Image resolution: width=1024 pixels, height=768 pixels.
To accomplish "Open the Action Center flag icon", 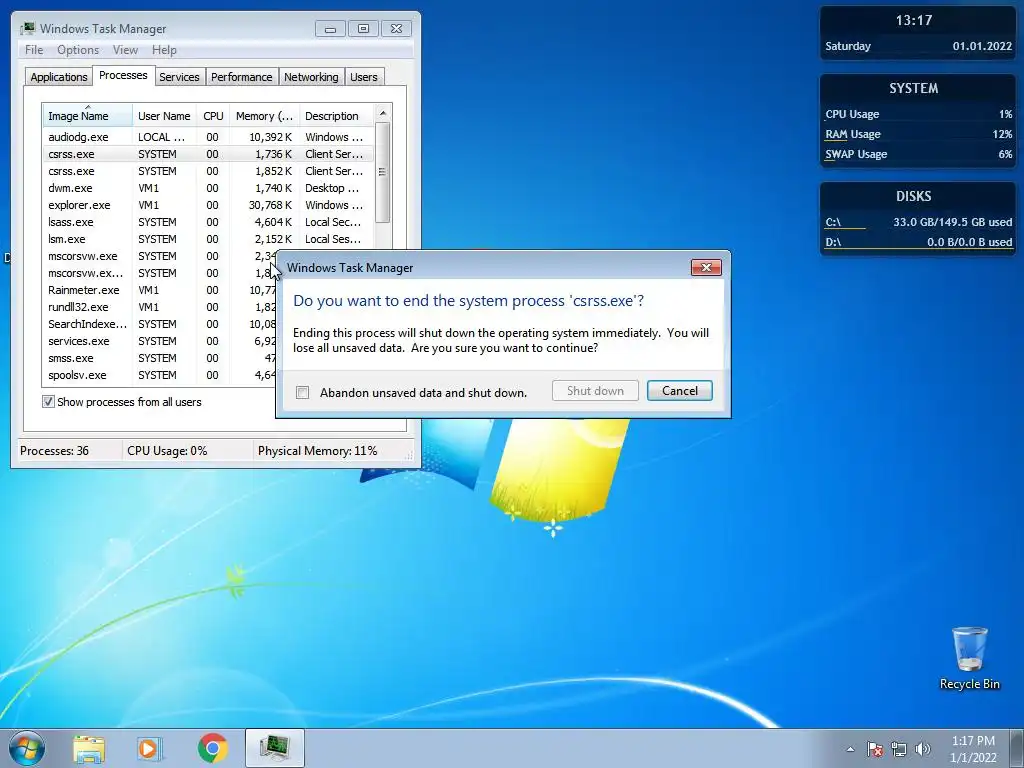I will pos(875,749).
